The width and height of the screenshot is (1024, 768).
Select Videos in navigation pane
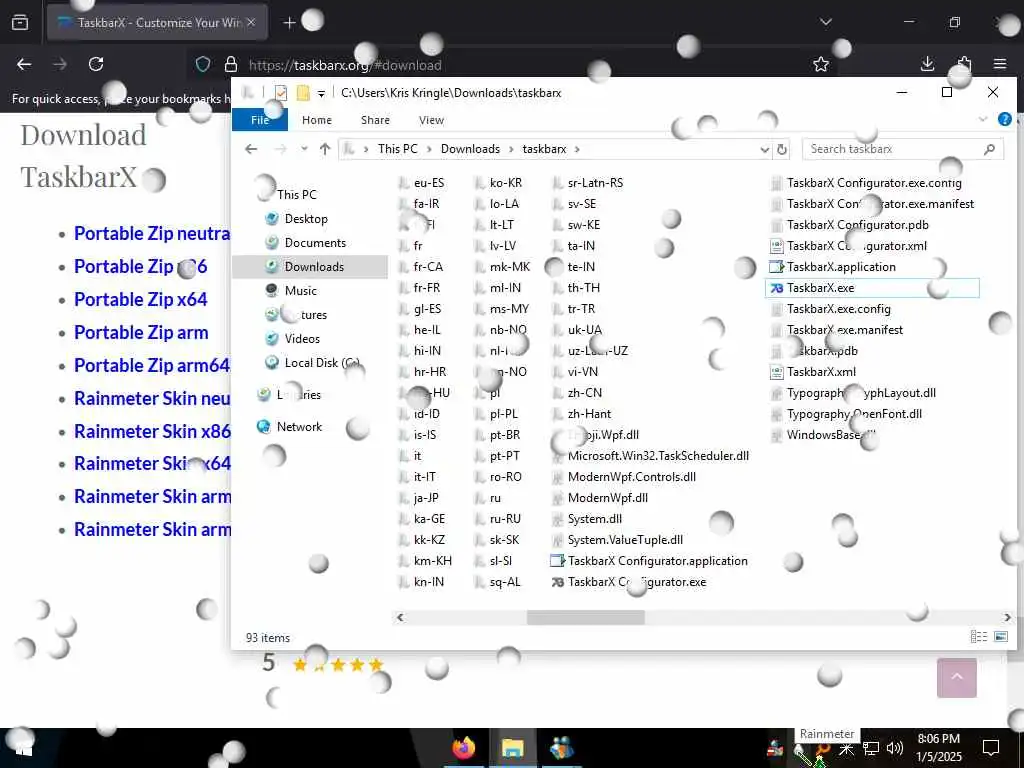302,339
